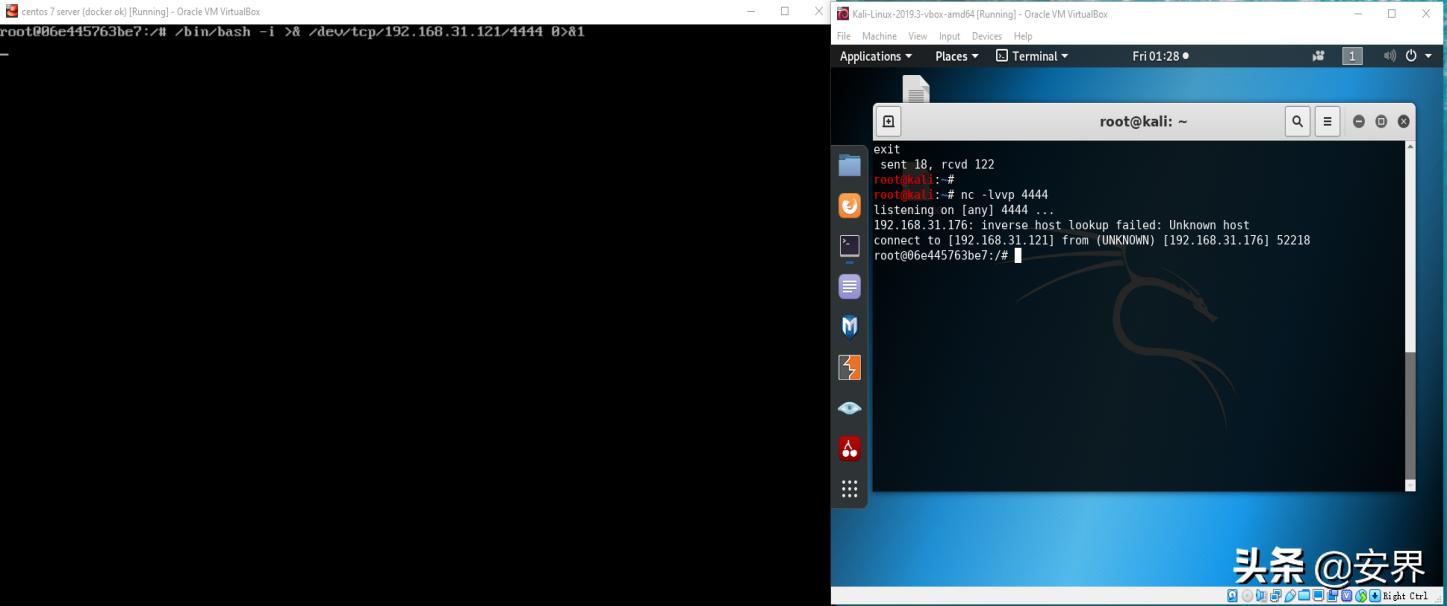Open the Files manager icon in Kali dock
Screen dimensions: 1447x606
click(x=849, y=166)
